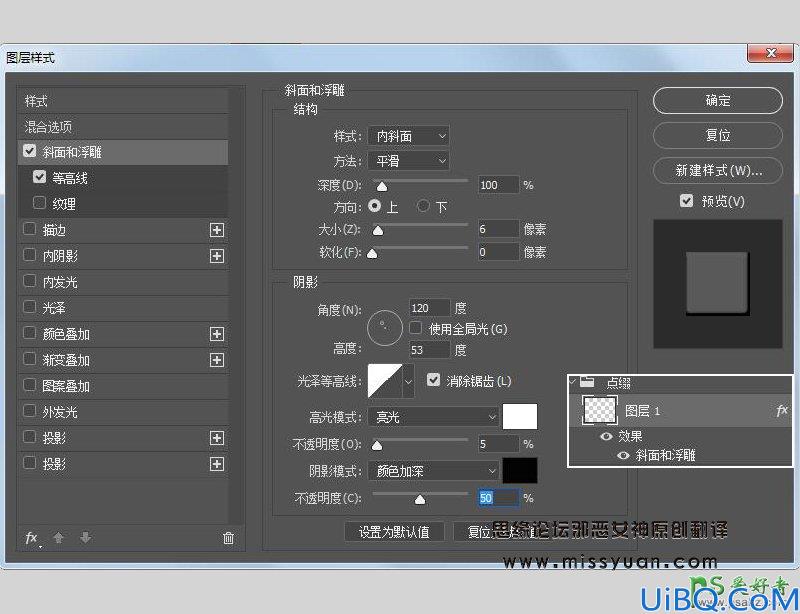The height and width of the screenshot is (614, 800).
Task: Click shadow 不透明度(C) slider handle
Action: tap(419, 499)
